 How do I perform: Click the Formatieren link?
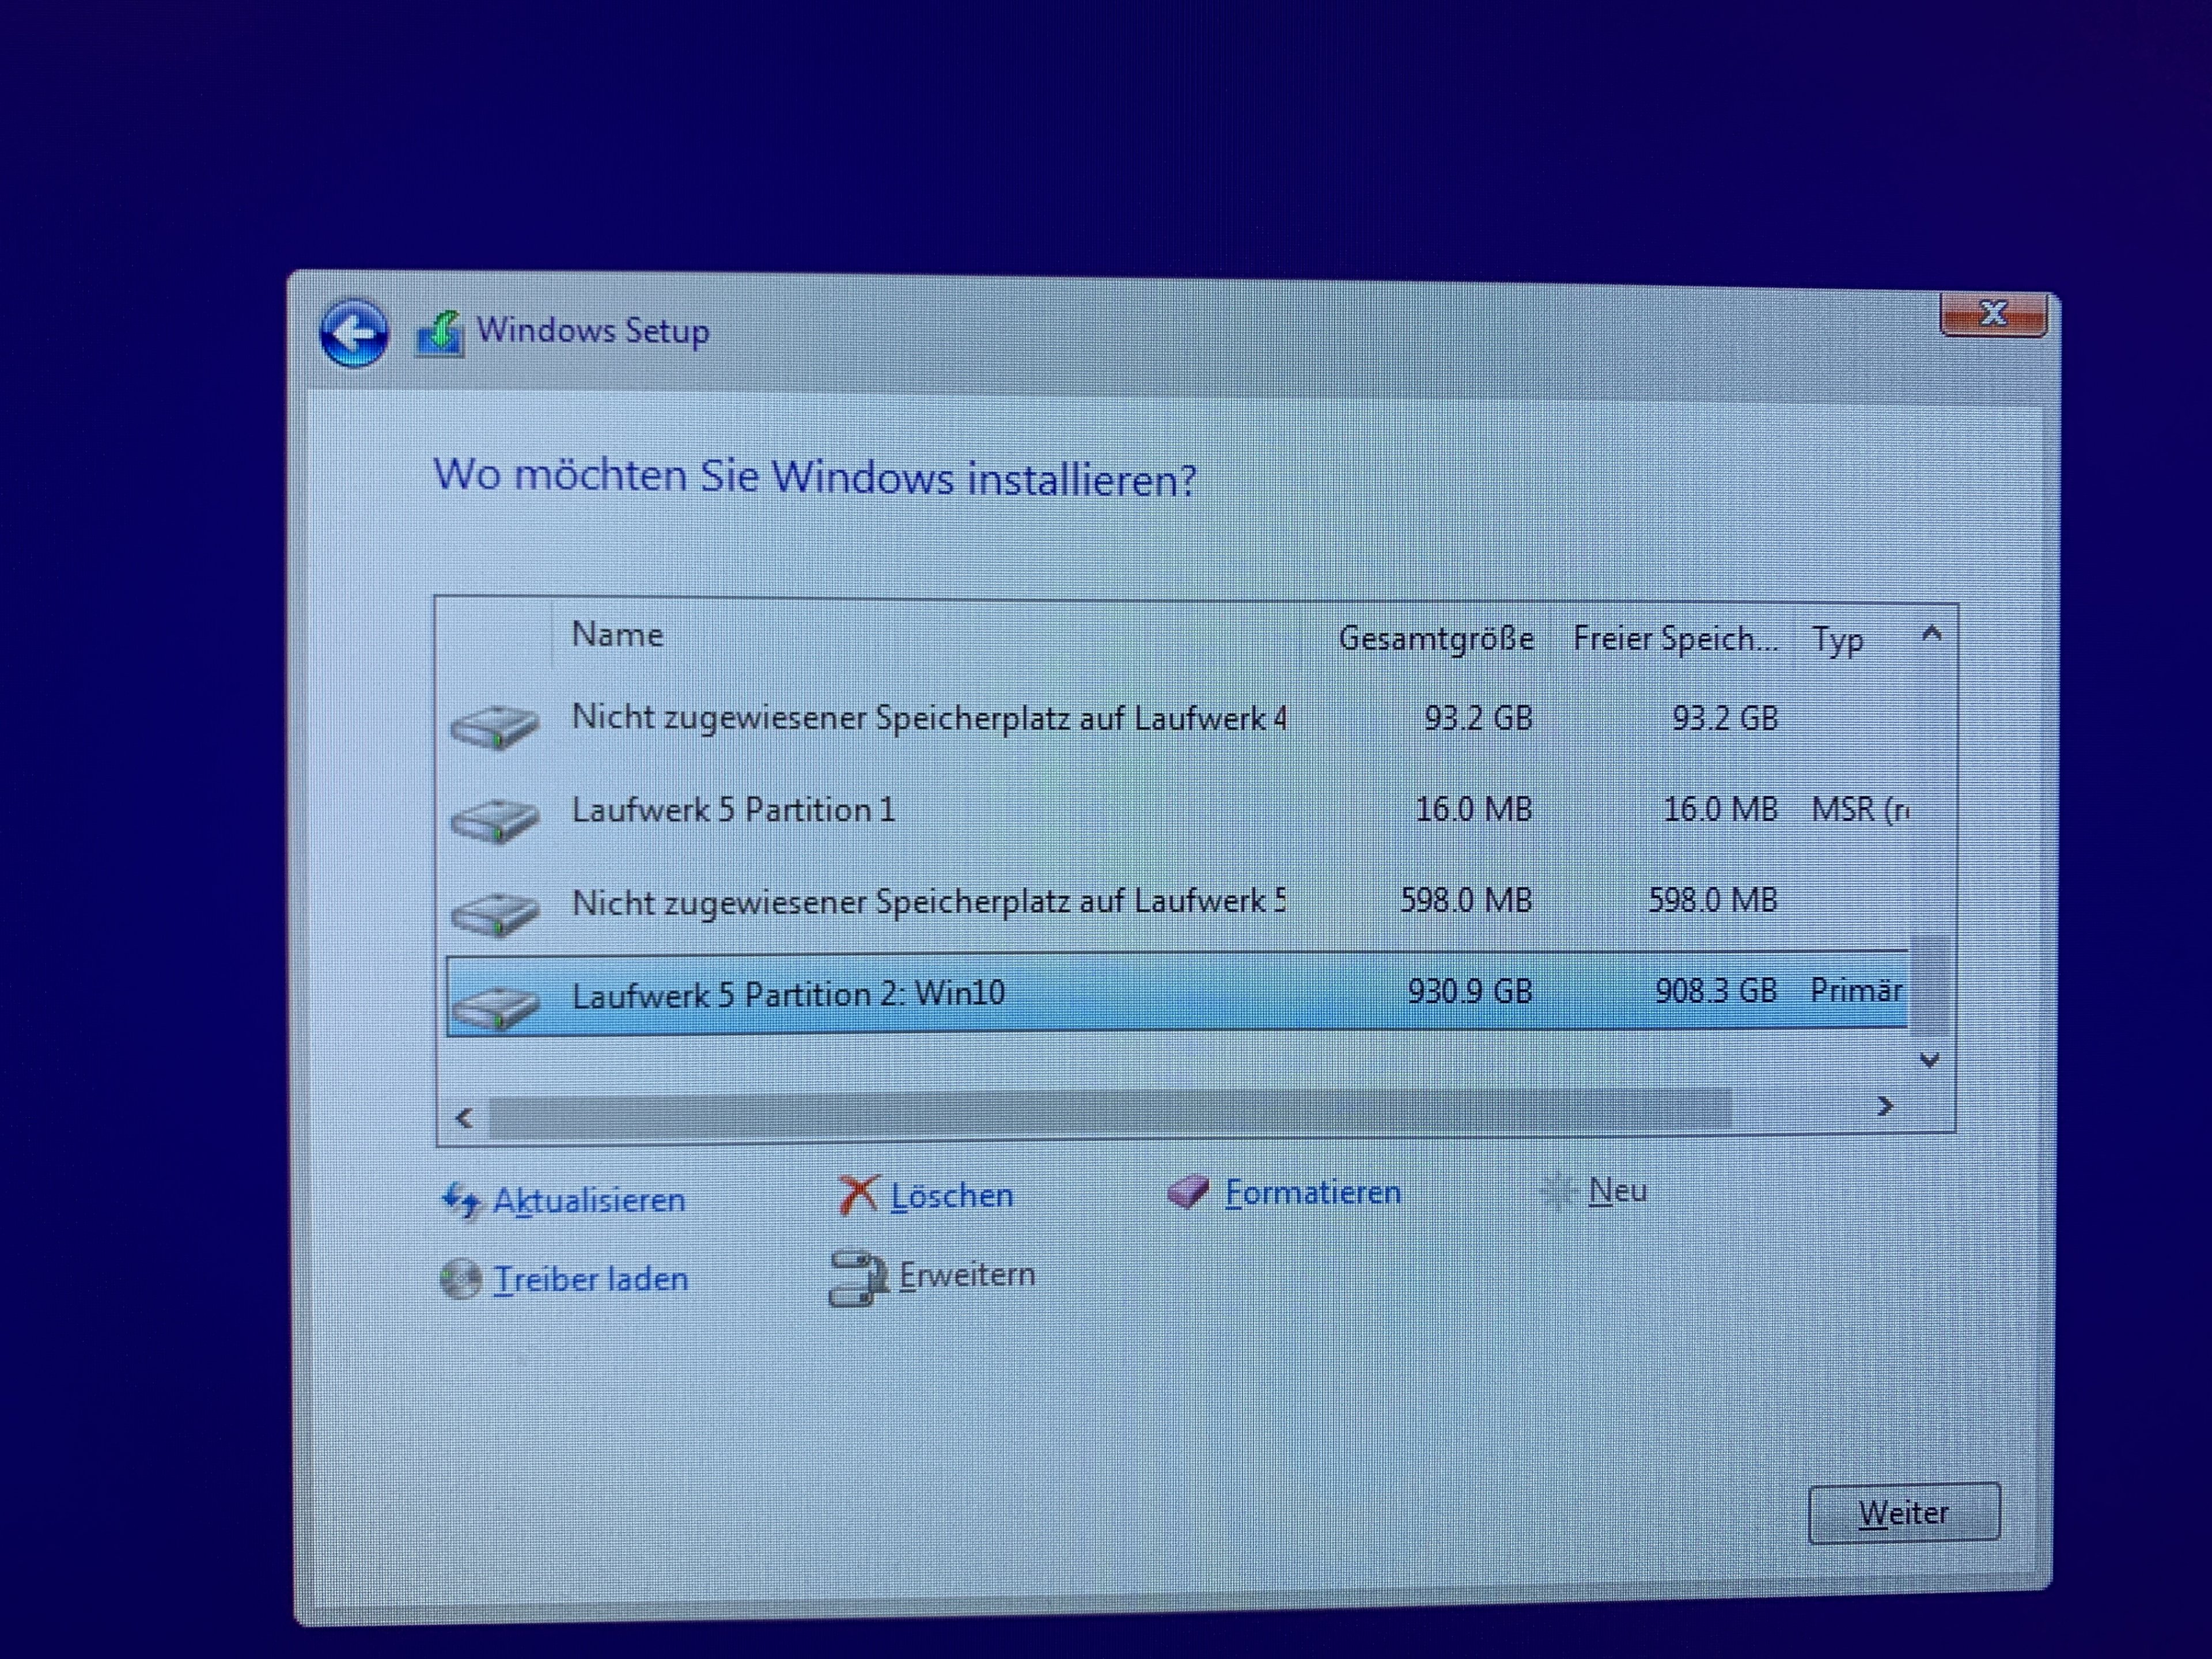[1312, 1192]
